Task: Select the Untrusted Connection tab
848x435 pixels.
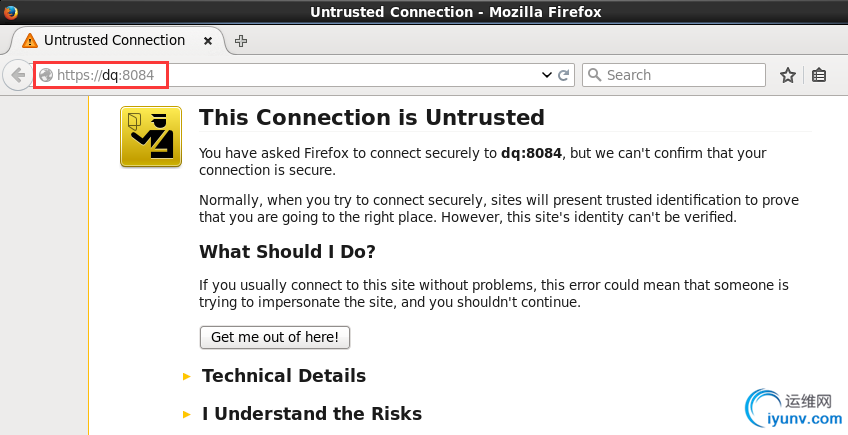Action: [115, 41]
